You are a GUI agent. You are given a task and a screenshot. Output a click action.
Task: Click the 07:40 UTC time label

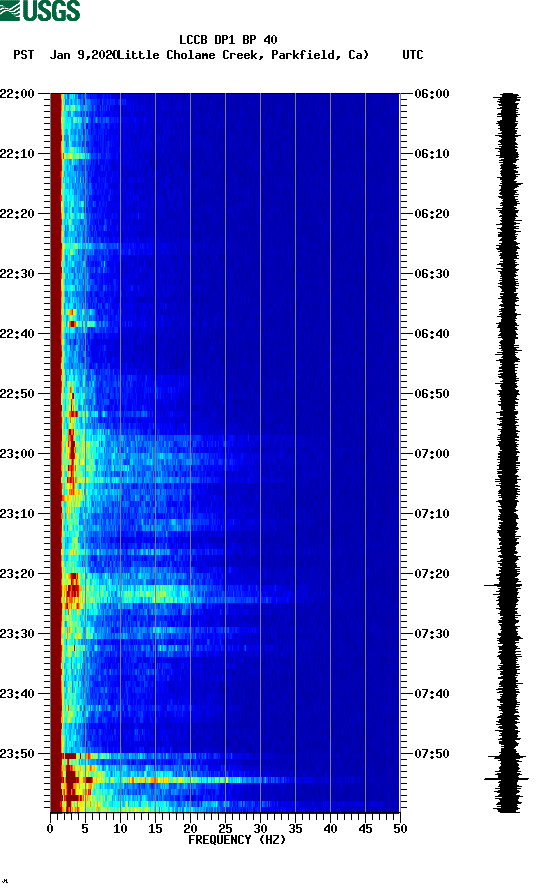pos(432,694)
